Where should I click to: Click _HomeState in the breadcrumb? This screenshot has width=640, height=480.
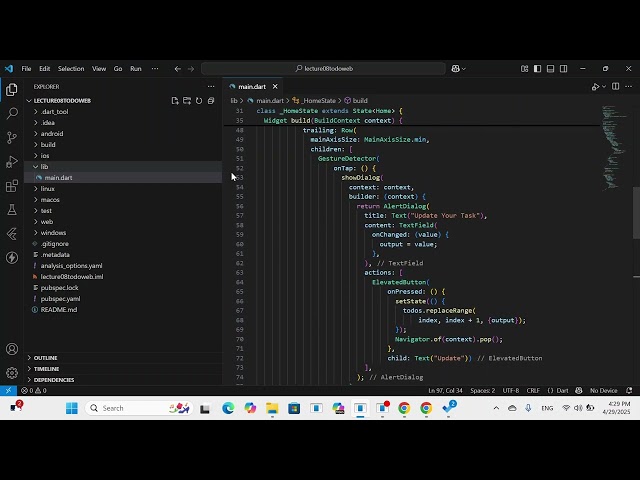tap(318, 100)
